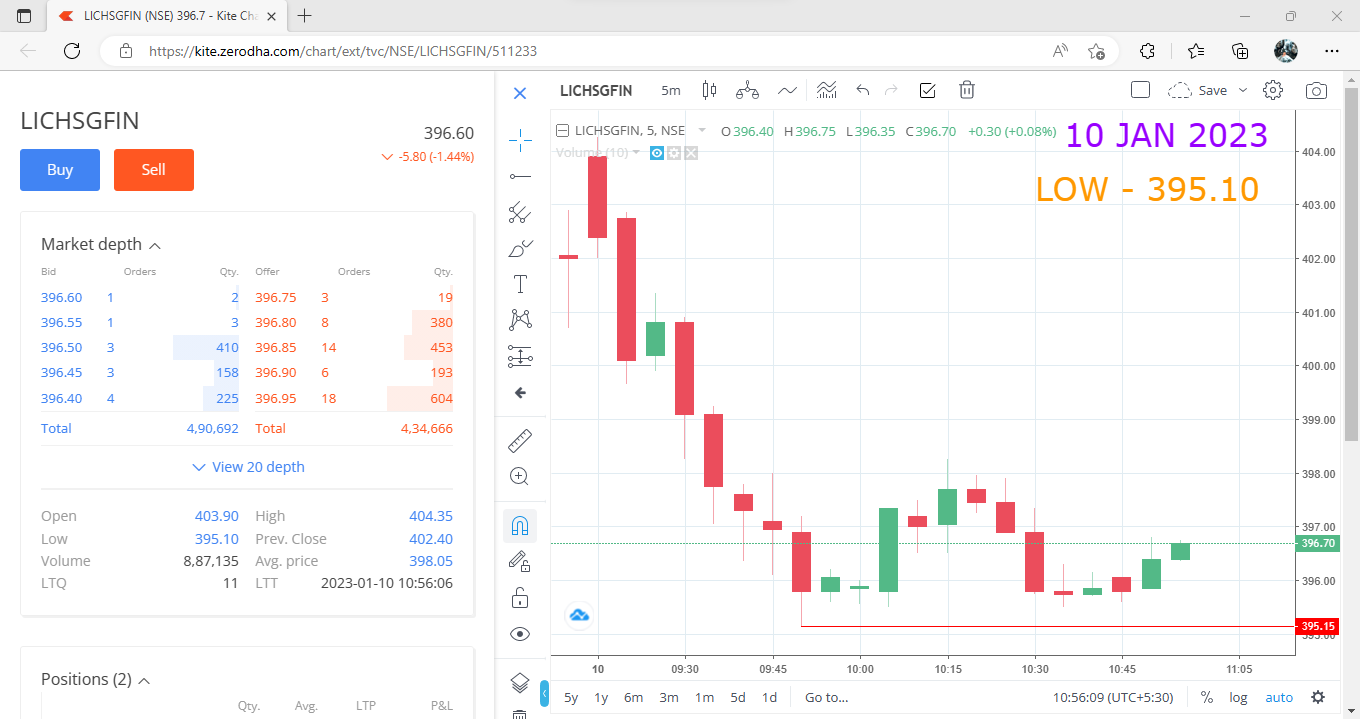The height and width of the screenshot is (719, 1360).
Task: Open the text annotation tool
Action: [520, 283]
